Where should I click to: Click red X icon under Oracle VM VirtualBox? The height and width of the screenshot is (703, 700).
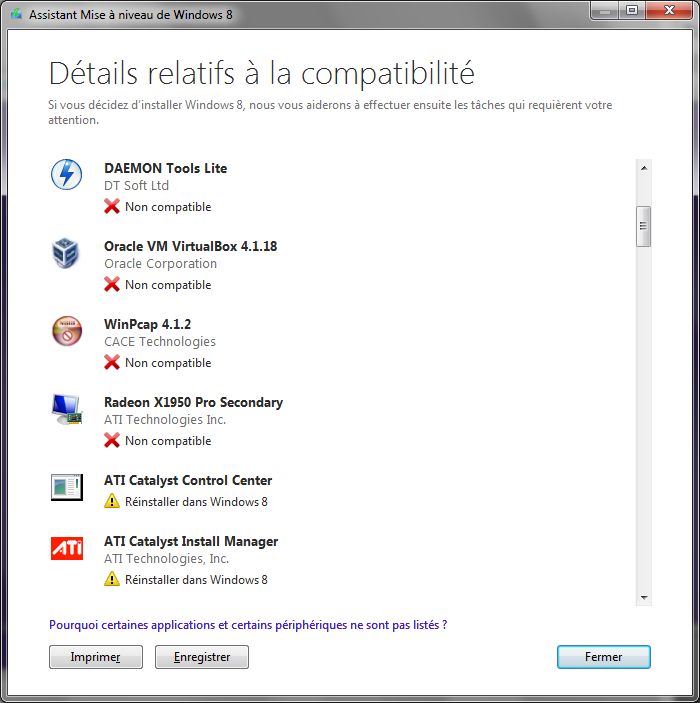coord(112,284)
